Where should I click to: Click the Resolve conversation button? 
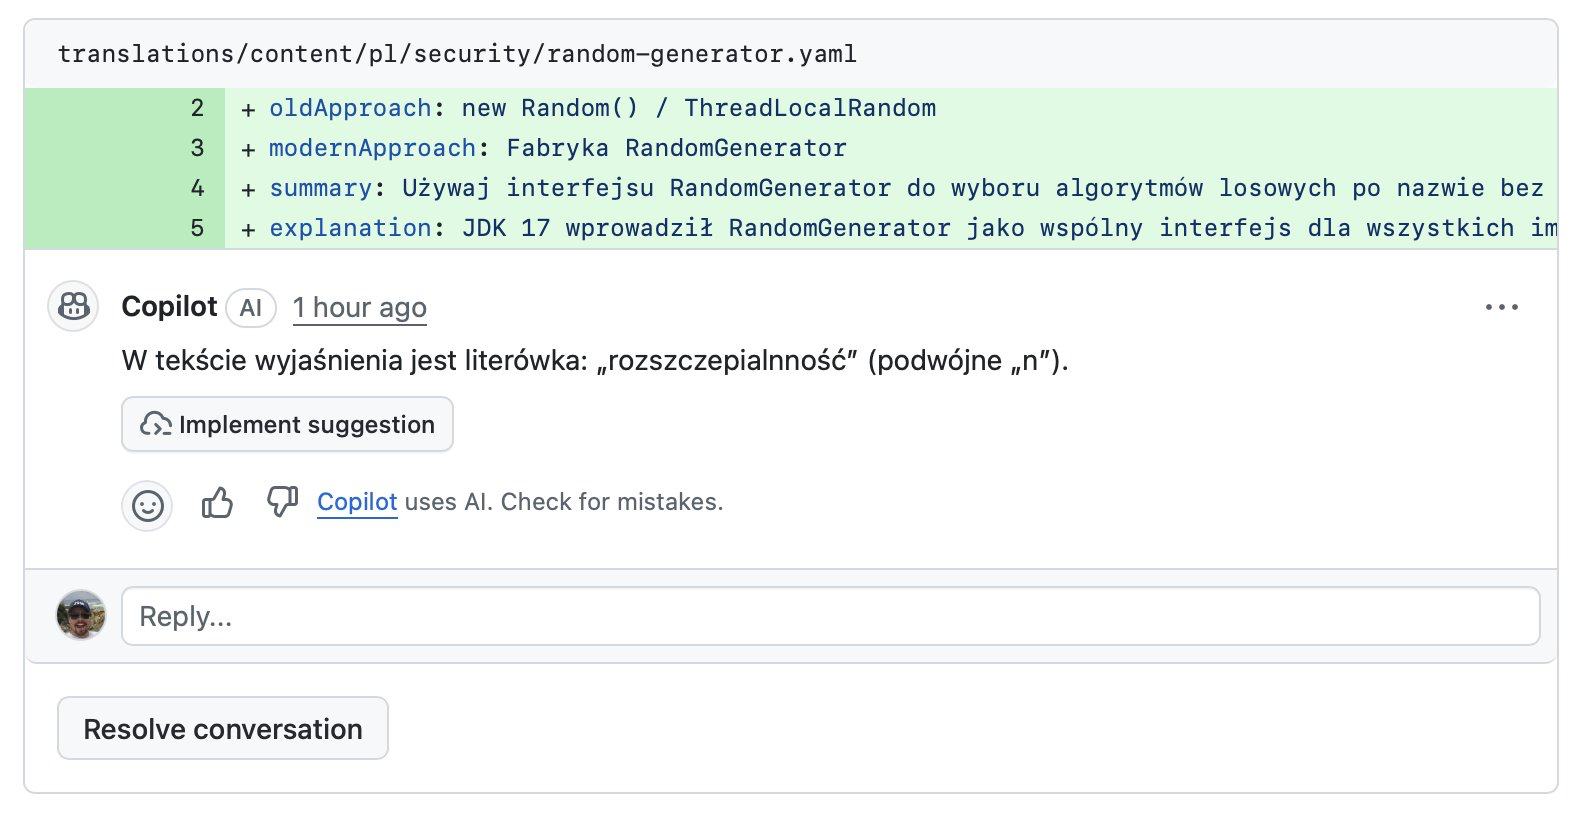click(222, 729)
